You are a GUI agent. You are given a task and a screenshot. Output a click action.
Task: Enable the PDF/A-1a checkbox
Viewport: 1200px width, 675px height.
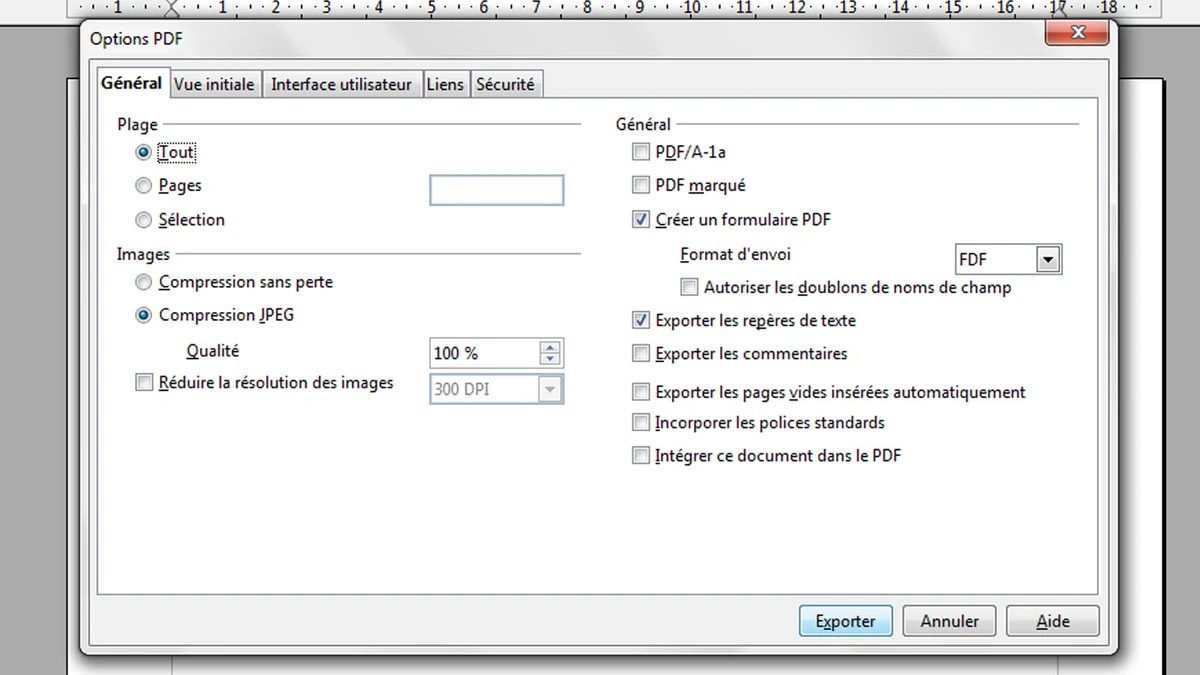[x=641, y=153]
